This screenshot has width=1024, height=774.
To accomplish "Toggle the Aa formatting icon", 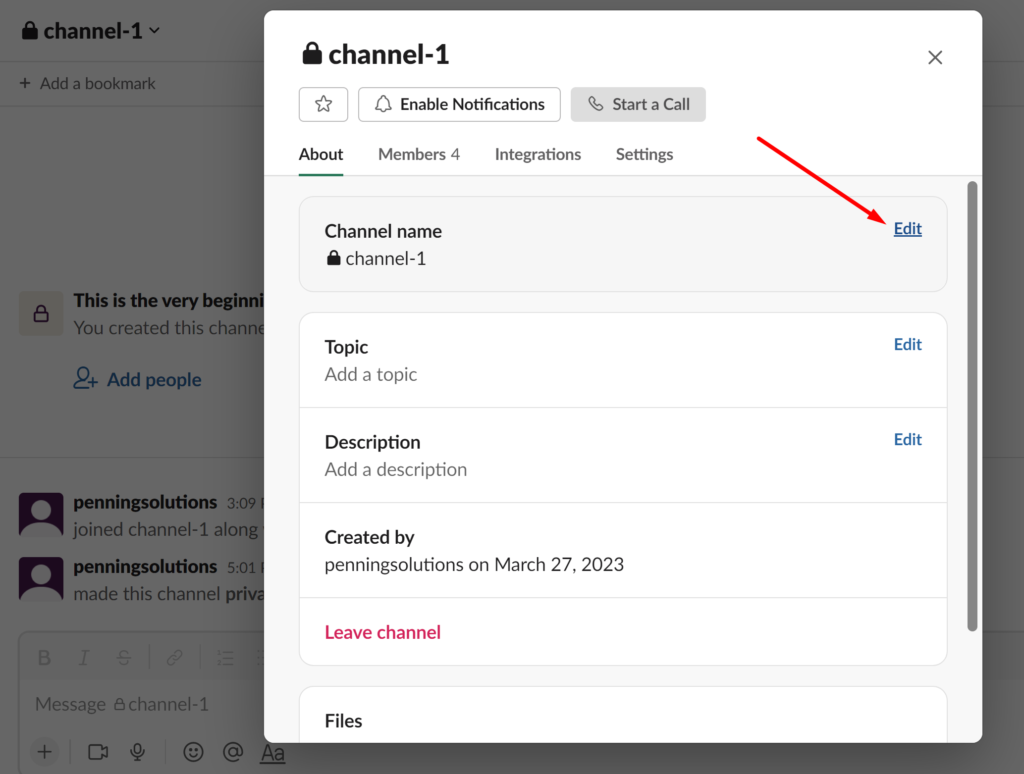I will pos(273,753).
